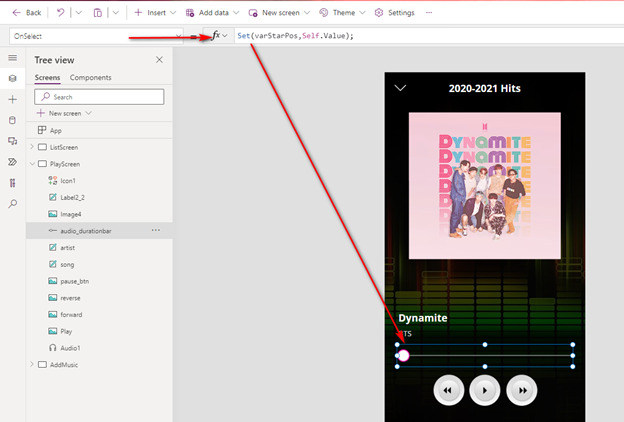Expand the AddMusic node
The image size is (624, 422).
[x=32, y=364]
